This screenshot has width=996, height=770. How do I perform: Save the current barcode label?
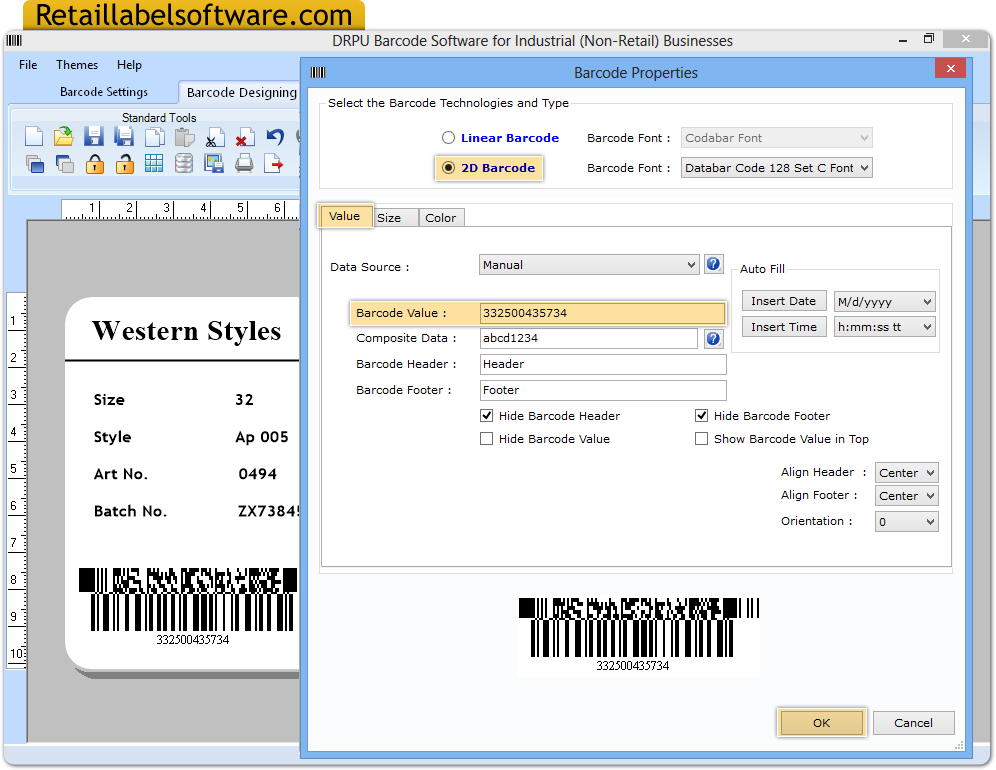93,137
